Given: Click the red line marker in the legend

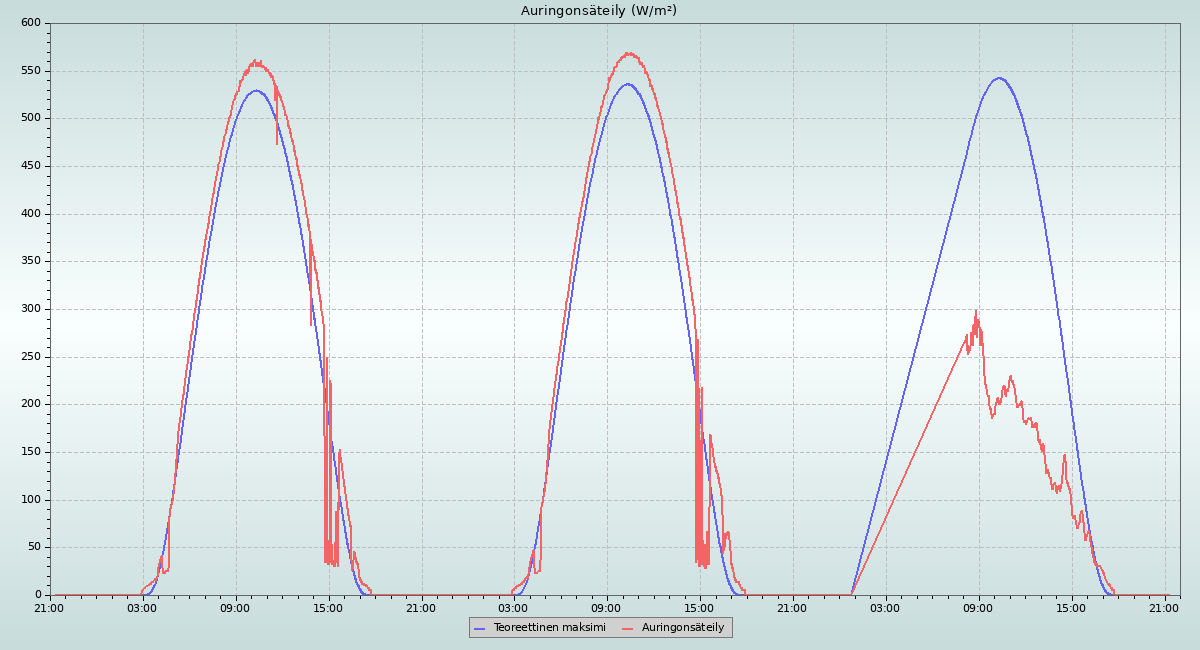Looking at the screenshot, I should click(628, 628).
